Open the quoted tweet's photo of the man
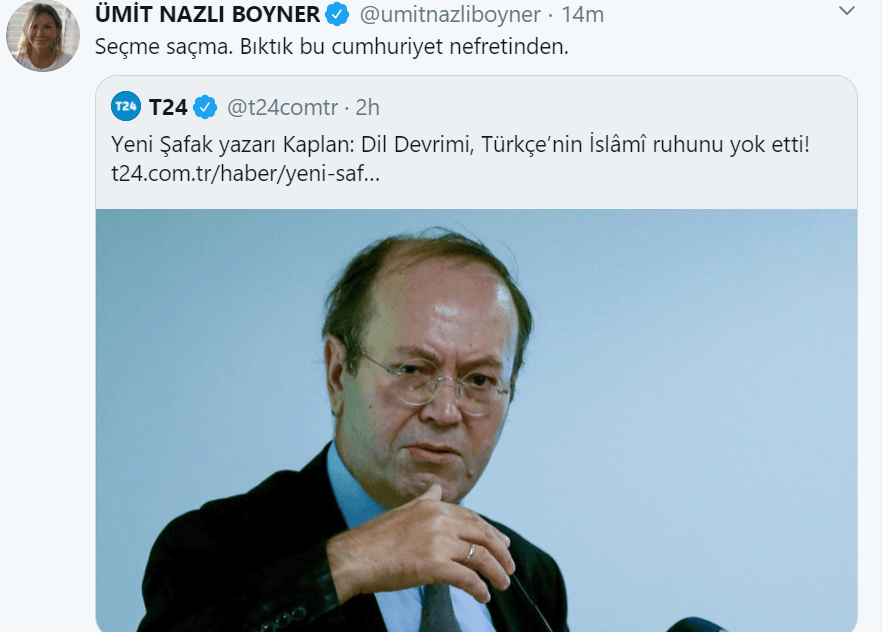 476,420
